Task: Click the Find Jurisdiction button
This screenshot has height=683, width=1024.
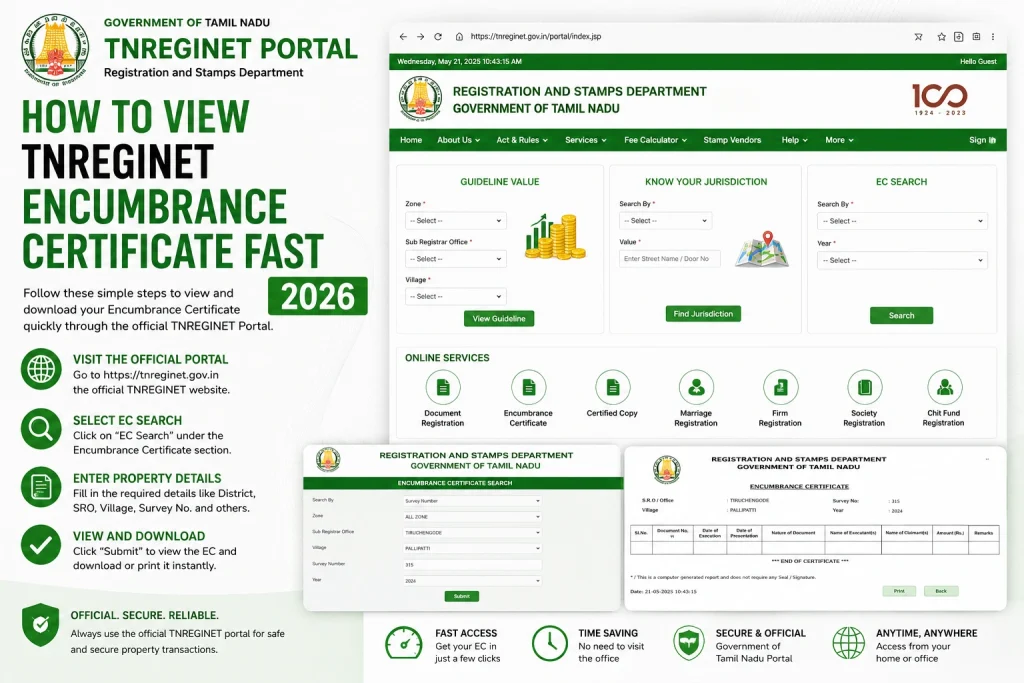Action: coord(703,314)
